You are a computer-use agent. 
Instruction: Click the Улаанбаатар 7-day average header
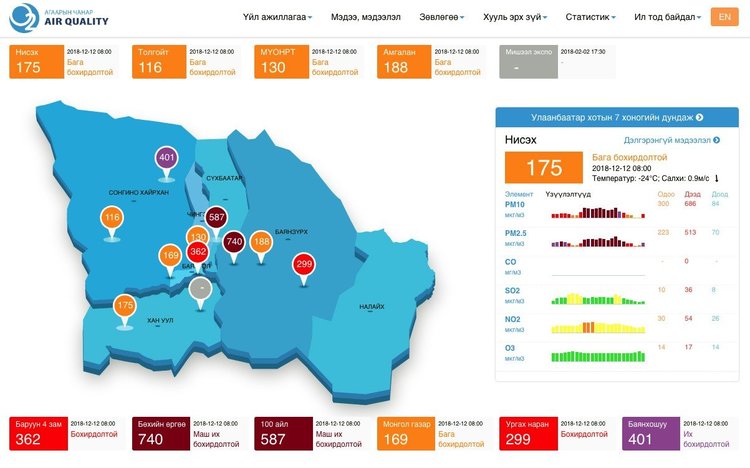[x=617, y=118]
